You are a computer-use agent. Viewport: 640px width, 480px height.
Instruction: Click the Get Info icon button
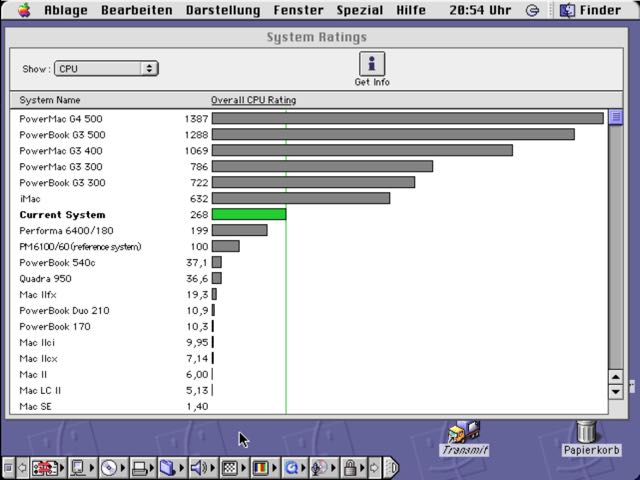372,64
